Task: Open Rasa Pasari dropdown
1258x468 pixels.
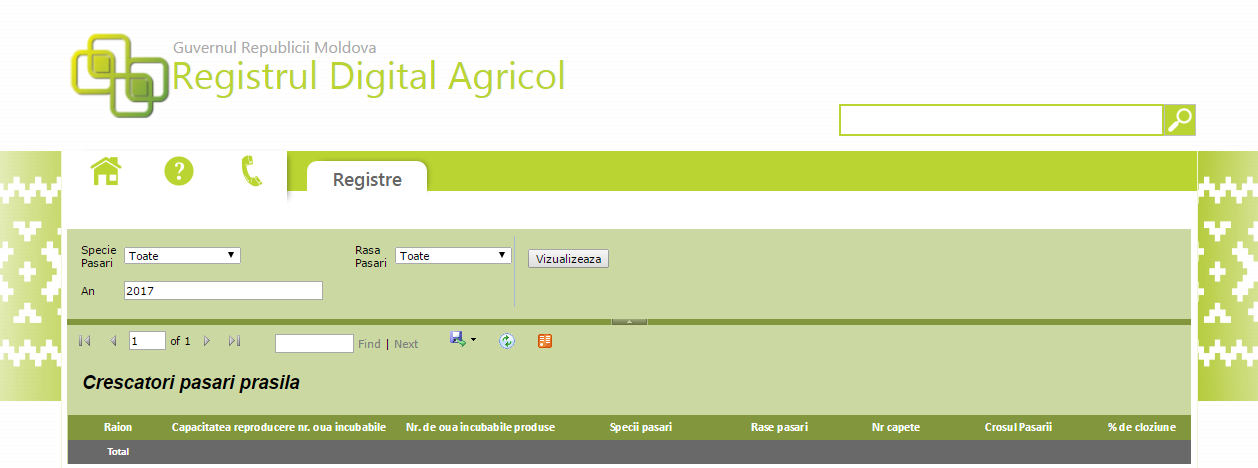Action: (453, 256)
